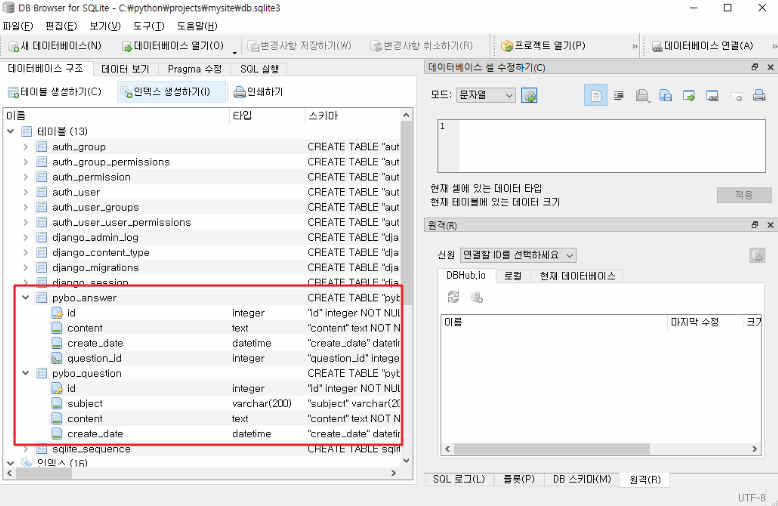Open the File menu
This screenshot has height=506, width=778.
click(x=18, y=26)
